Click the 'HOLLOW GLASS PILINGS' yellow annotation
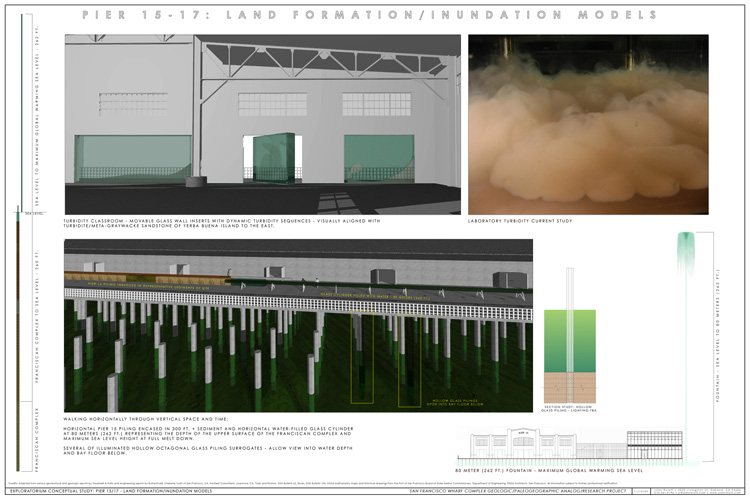 click(x=454, y=402)
